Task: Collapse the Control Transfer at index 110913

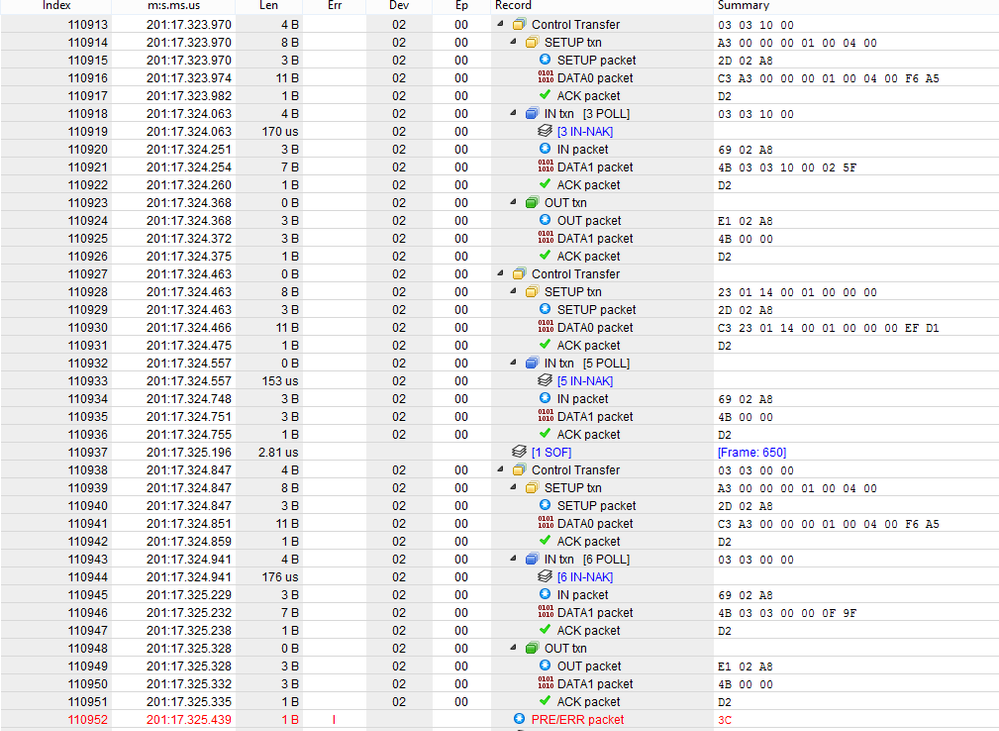Action: (500, 24)
